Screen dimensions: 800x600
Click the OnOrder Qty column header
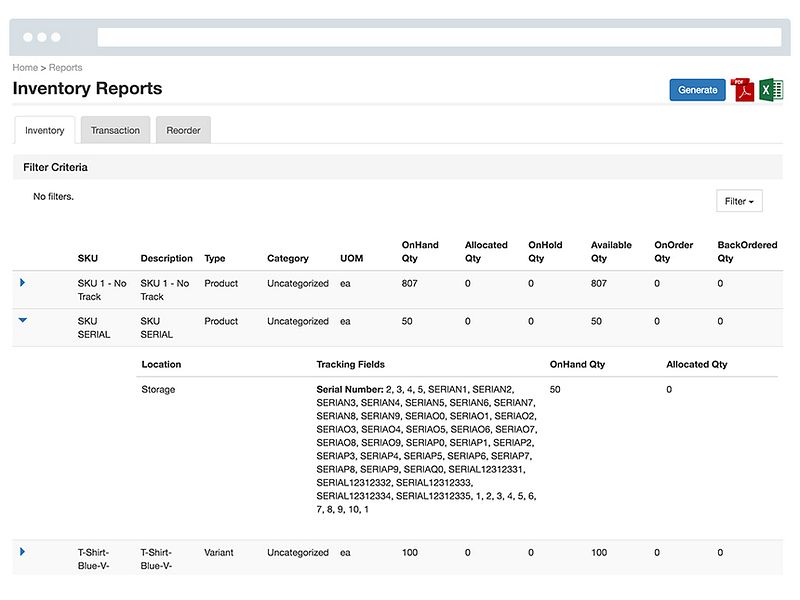click(673, 252)
